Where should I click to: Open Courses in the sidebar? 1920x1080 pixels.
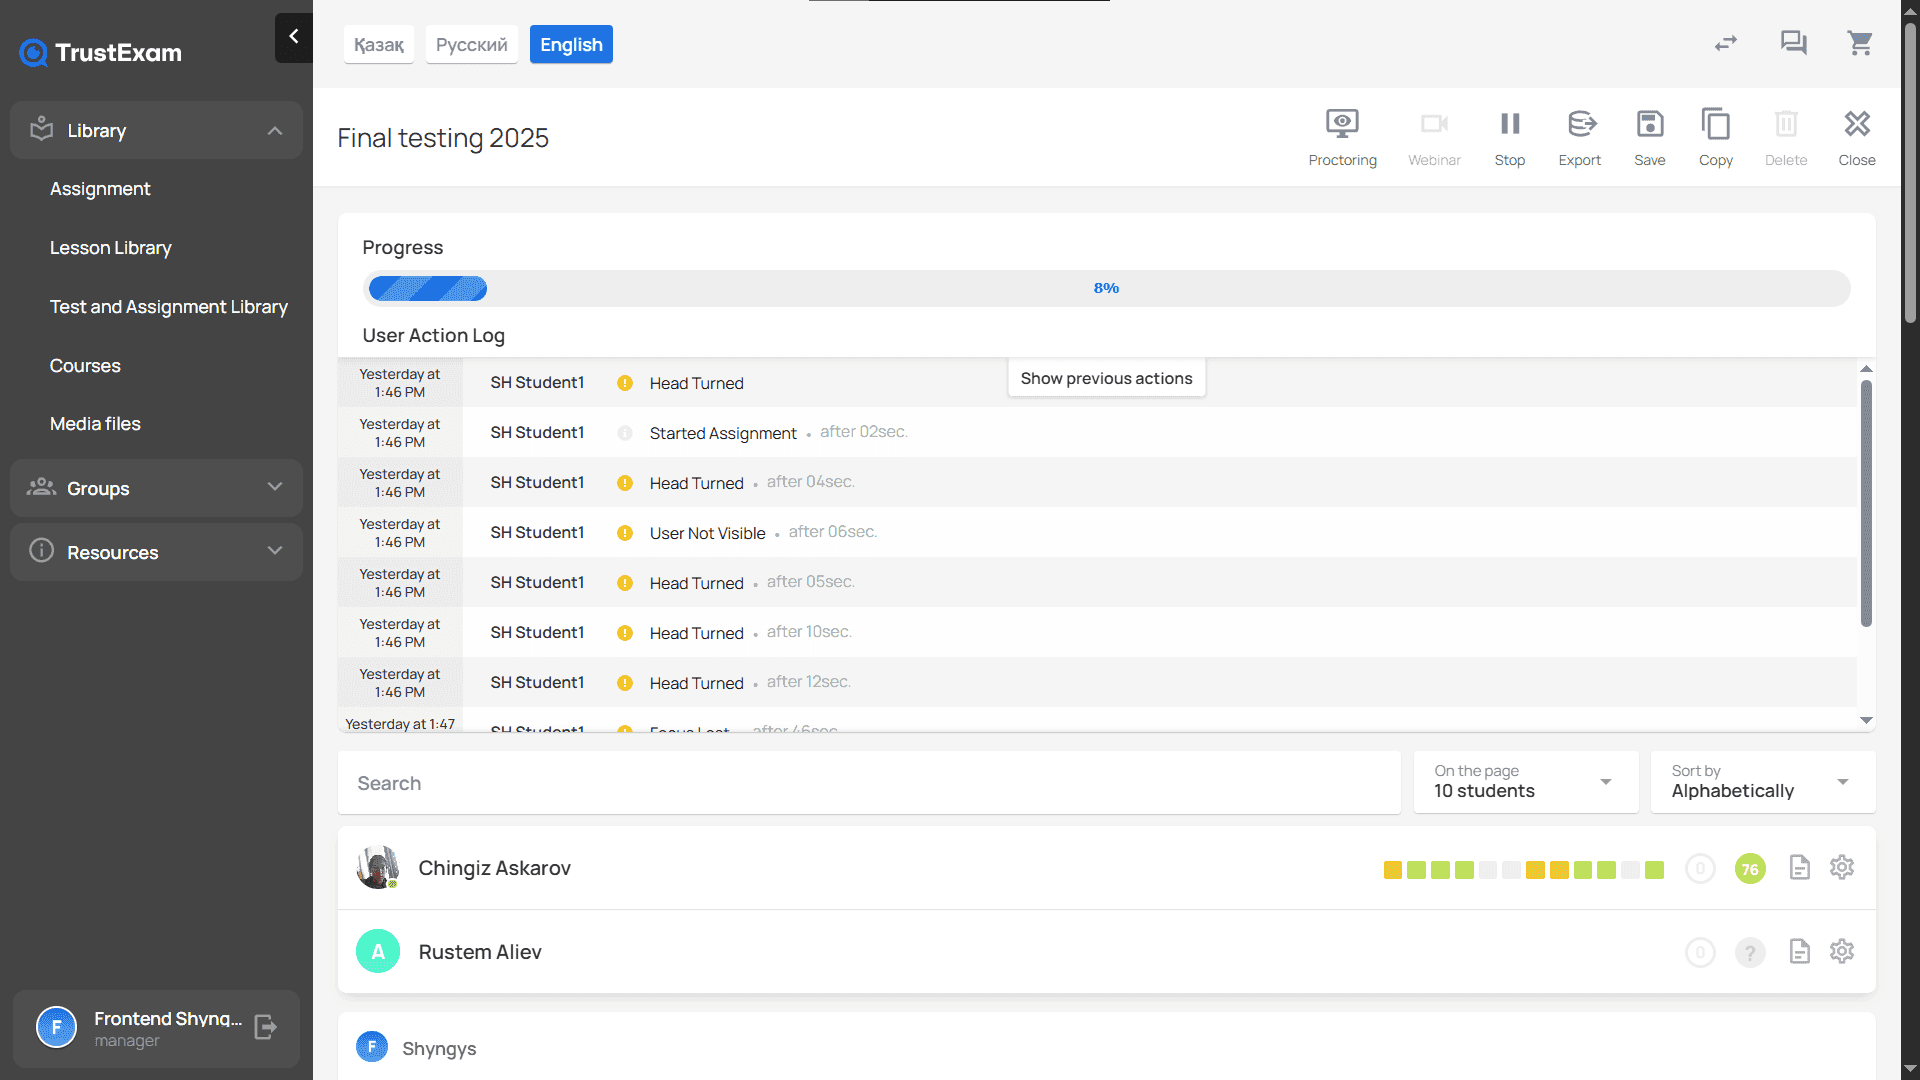tap(85, 366)
